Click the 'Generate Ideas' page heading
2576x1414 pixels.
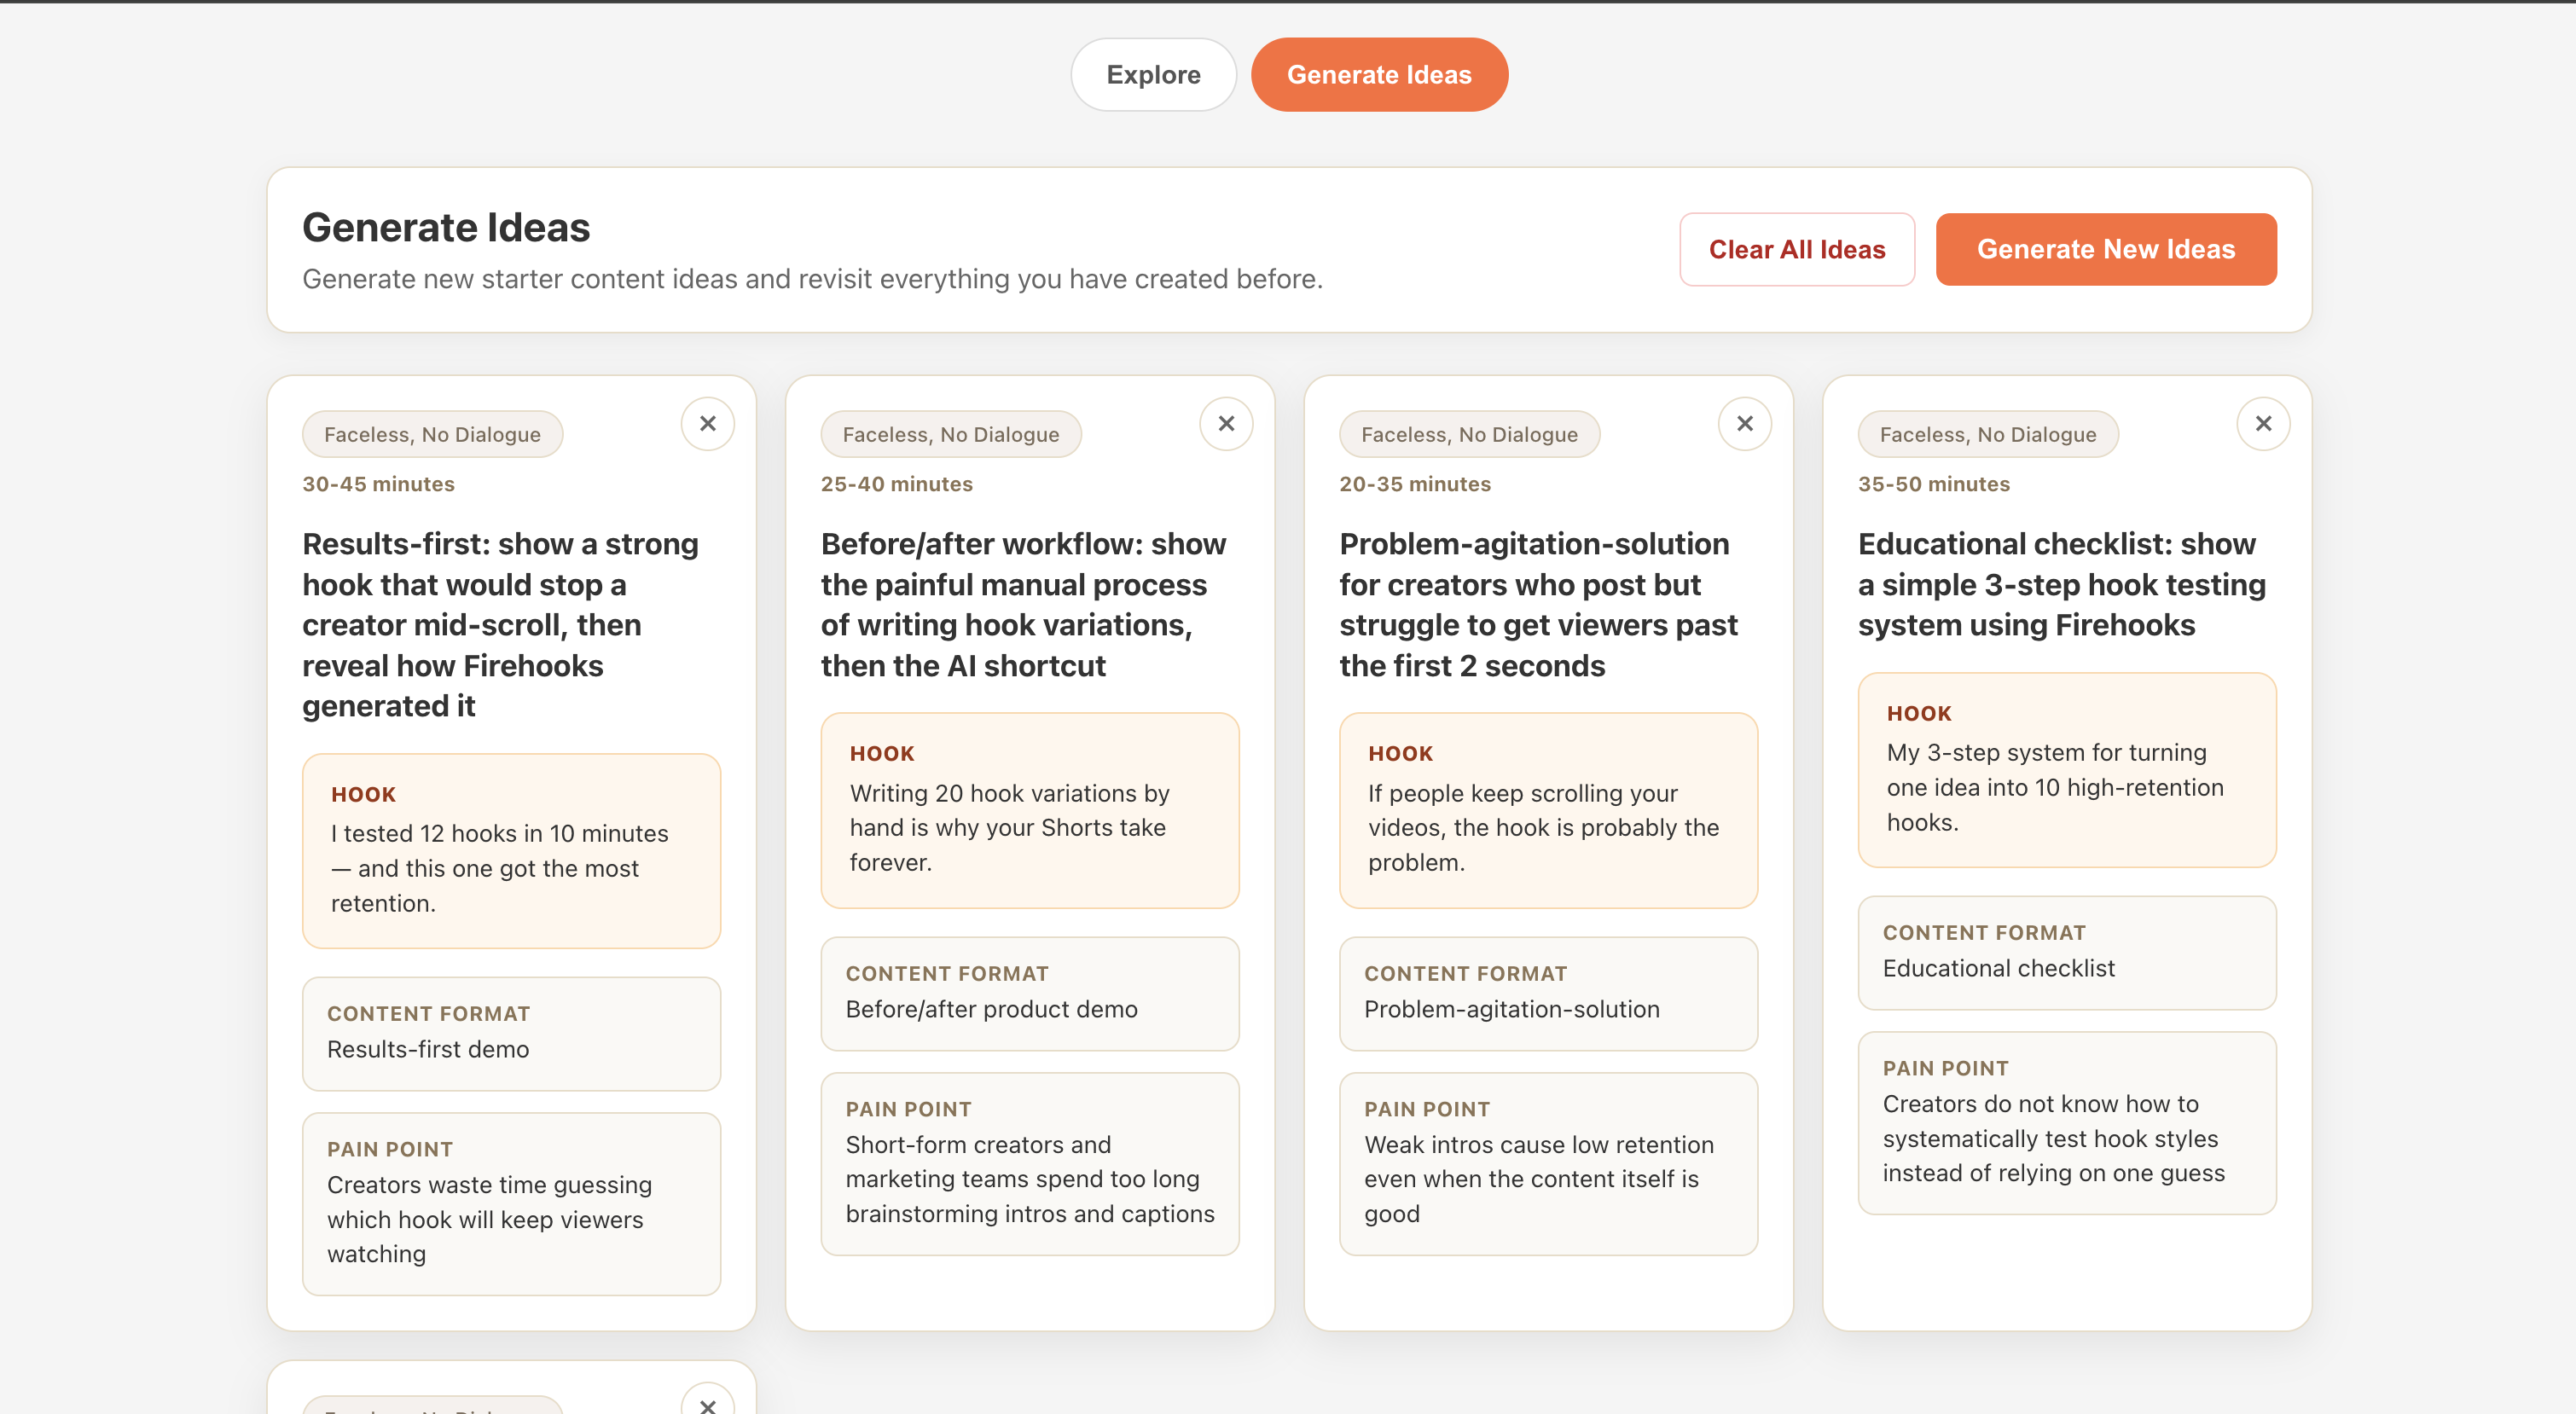pos(446,227)
